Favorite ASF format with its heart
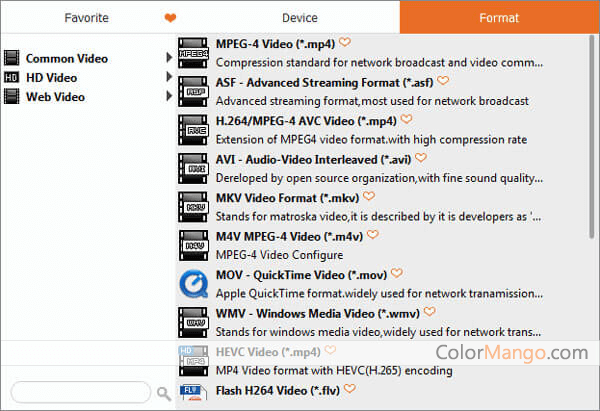The width and height of the screenshot is (600, 411). coord(443,81)
